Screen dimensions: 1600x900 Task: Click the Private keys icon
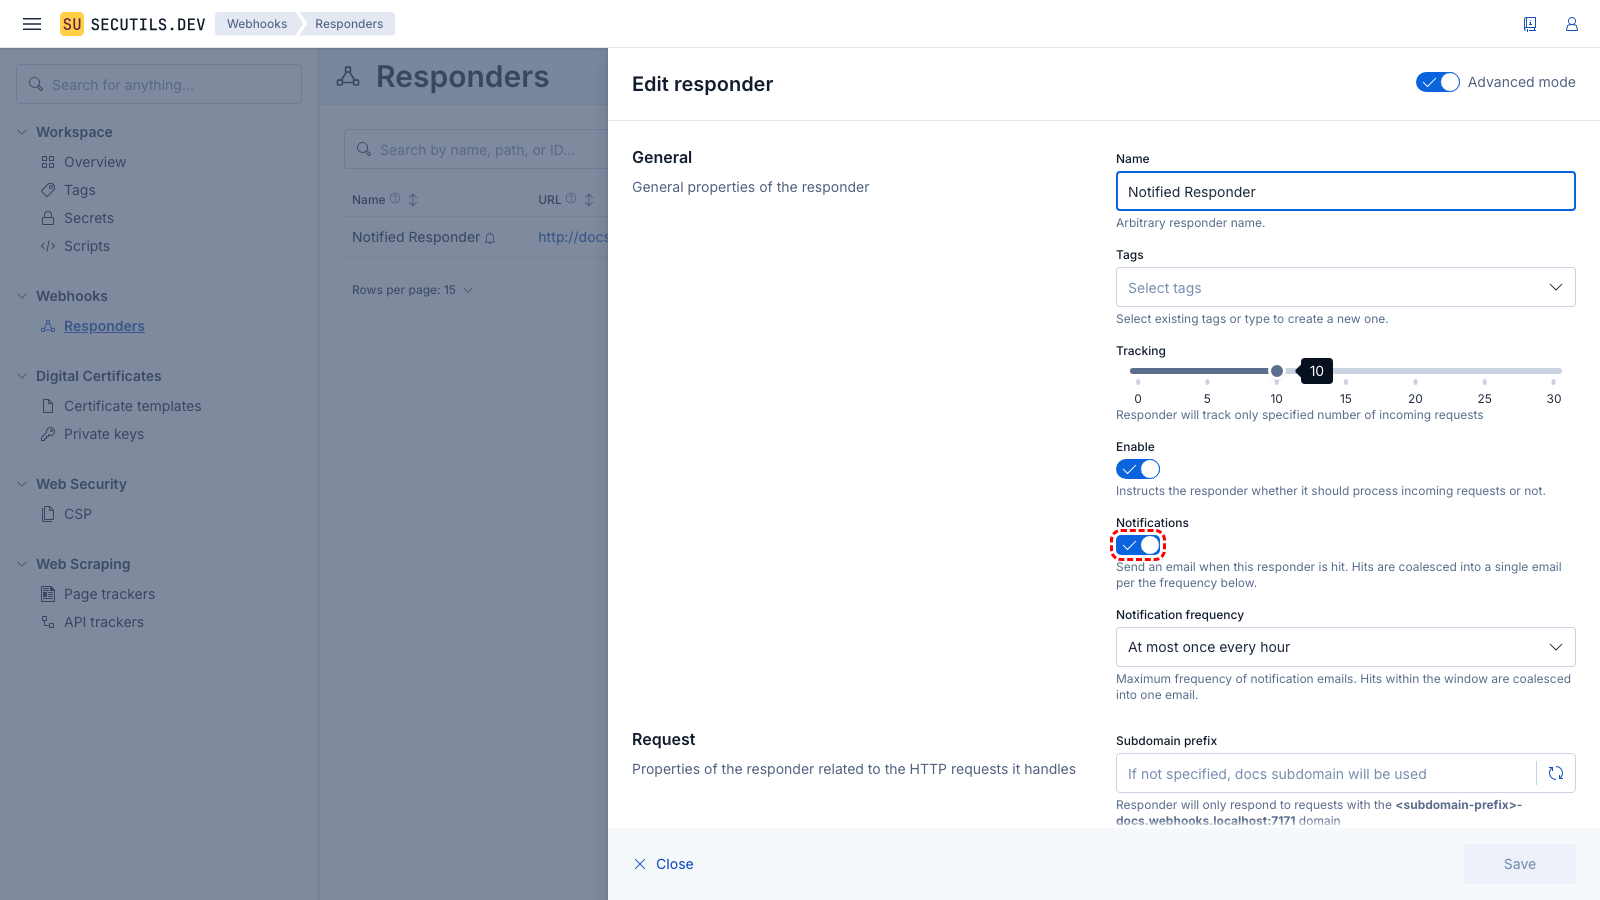tap(48, 434)
